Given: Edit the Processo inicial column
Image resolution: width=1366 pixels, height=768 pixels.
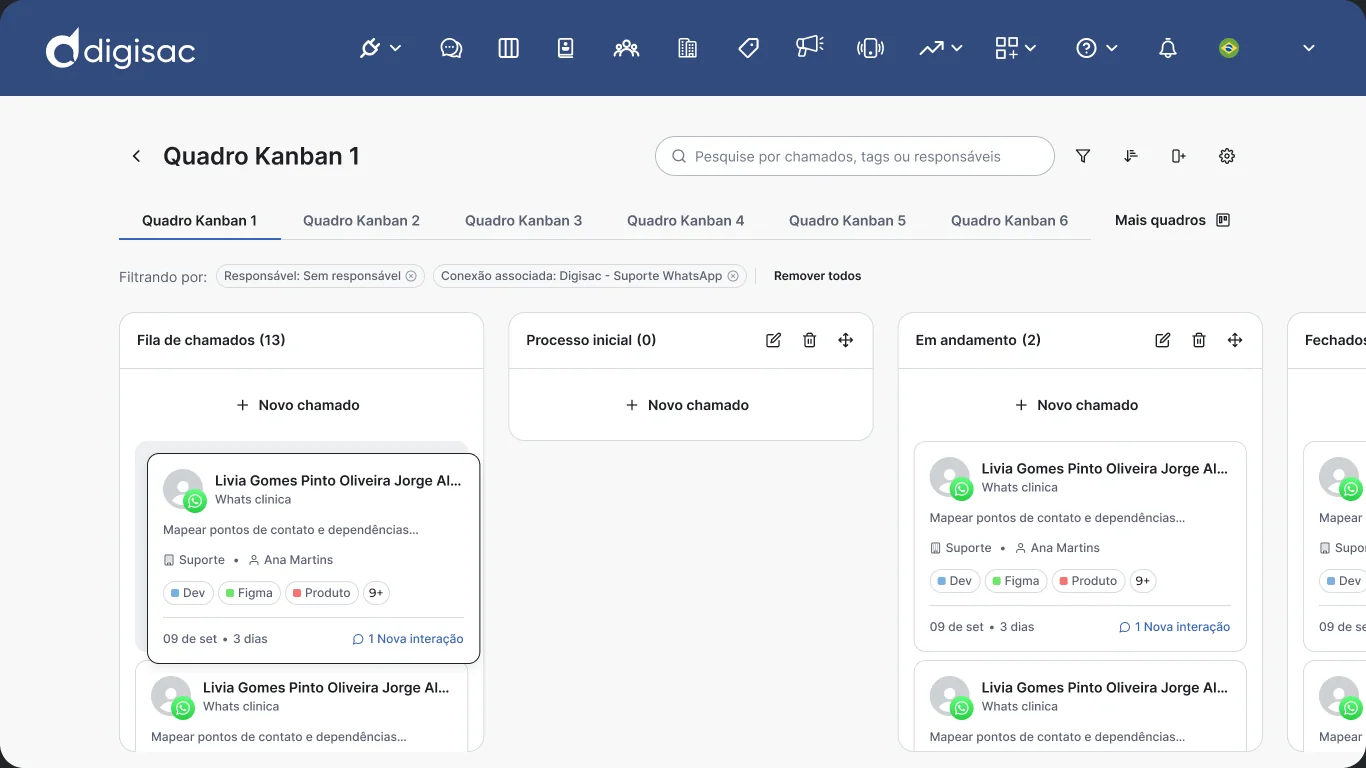Looking at the screenshot, I should point(773,340).
